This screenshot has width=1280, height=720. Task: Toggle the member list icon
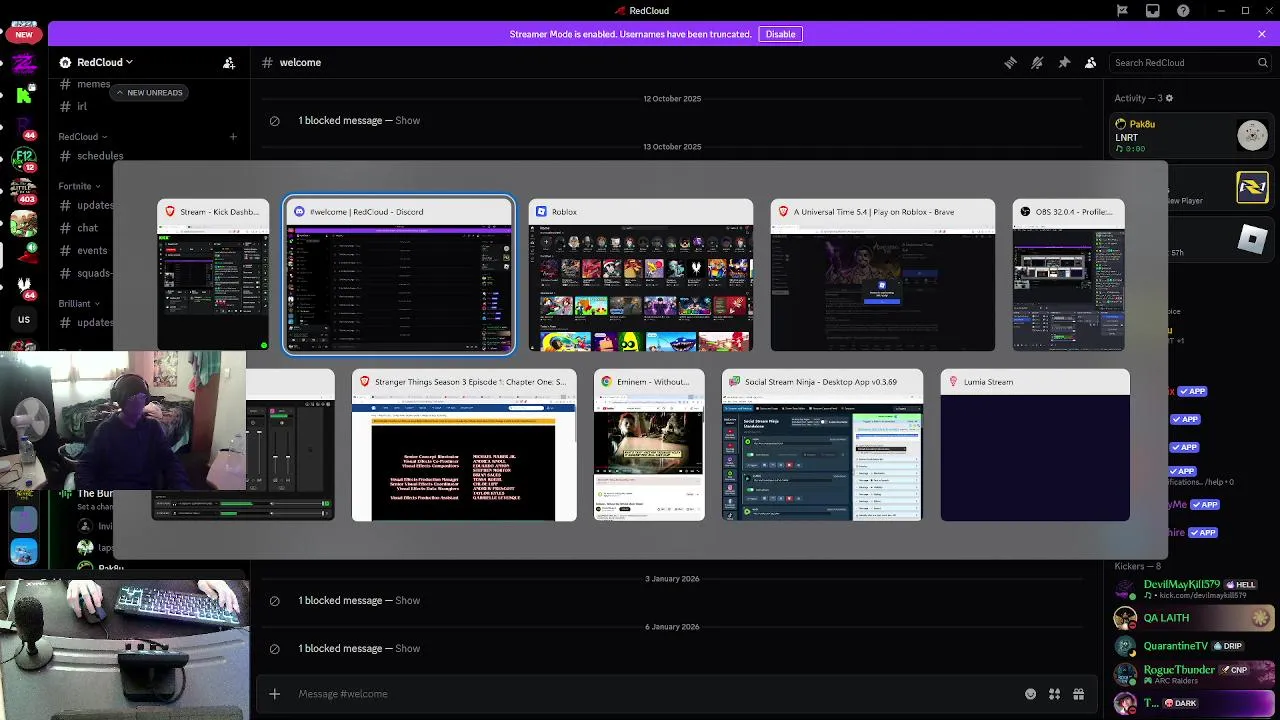(1091, 62)
